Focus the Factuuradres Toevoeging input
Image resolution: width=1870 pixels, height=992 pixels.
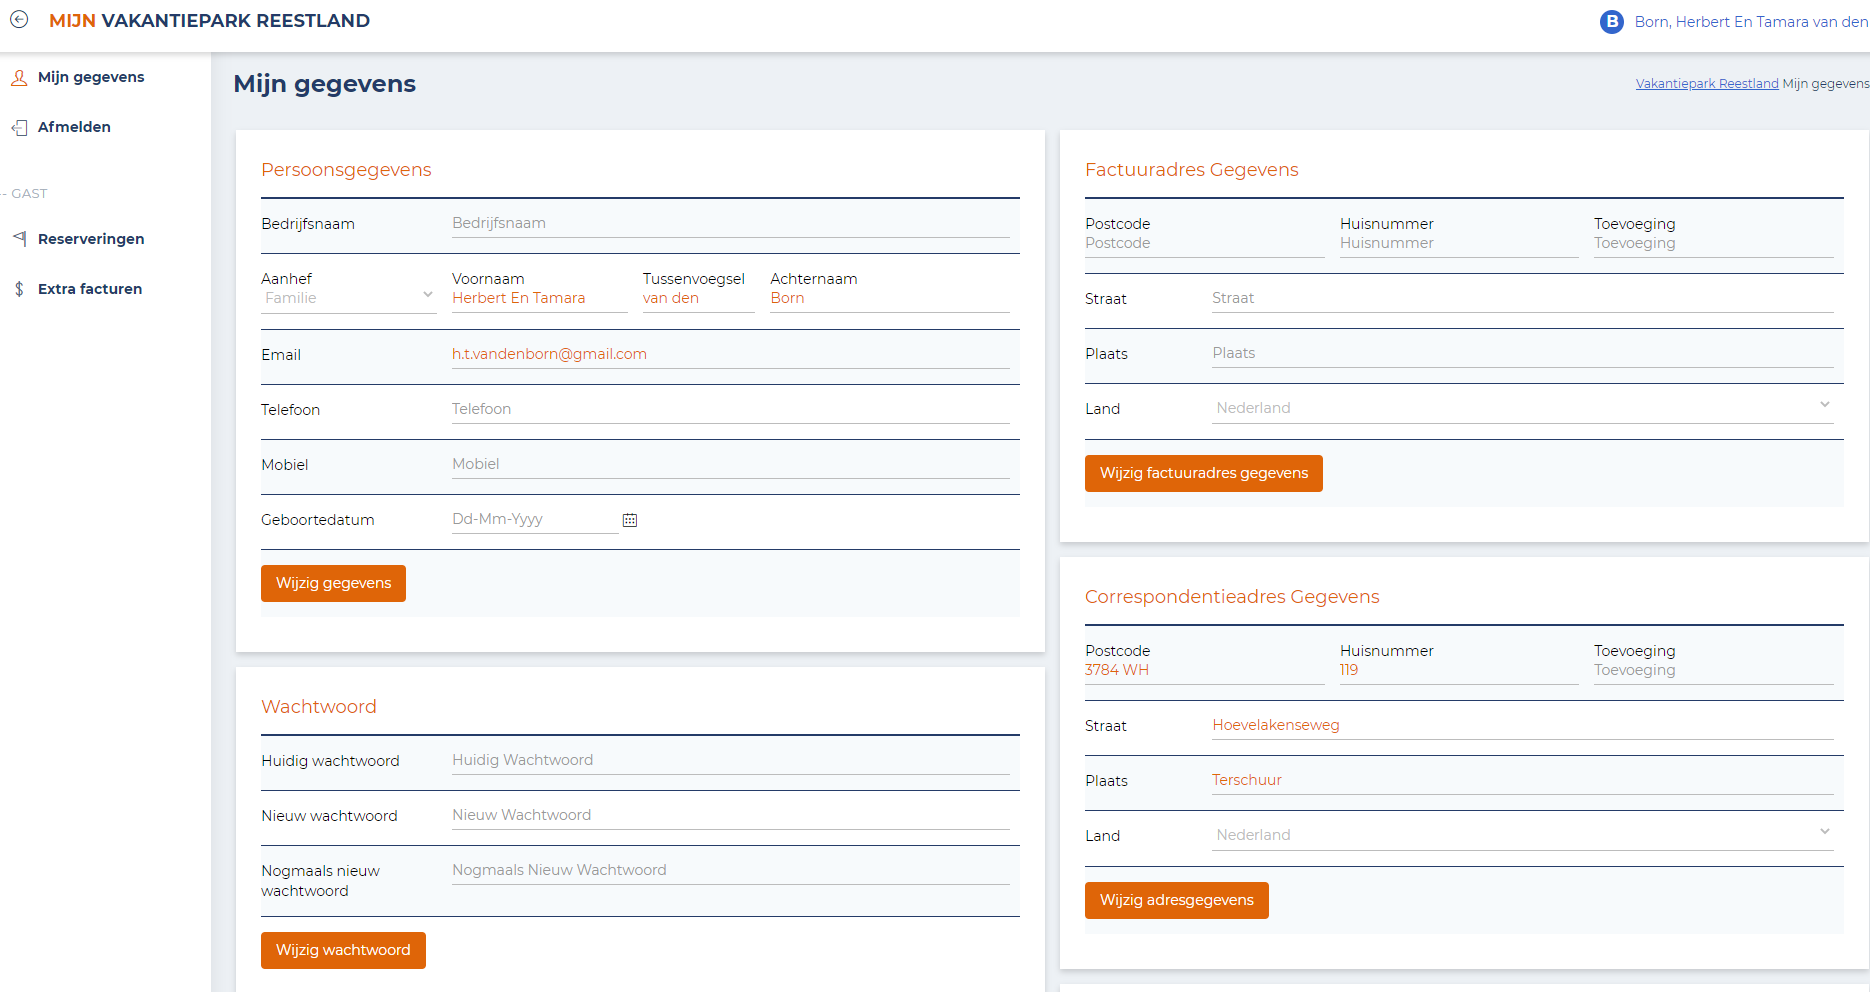[x=1713, y=244]
